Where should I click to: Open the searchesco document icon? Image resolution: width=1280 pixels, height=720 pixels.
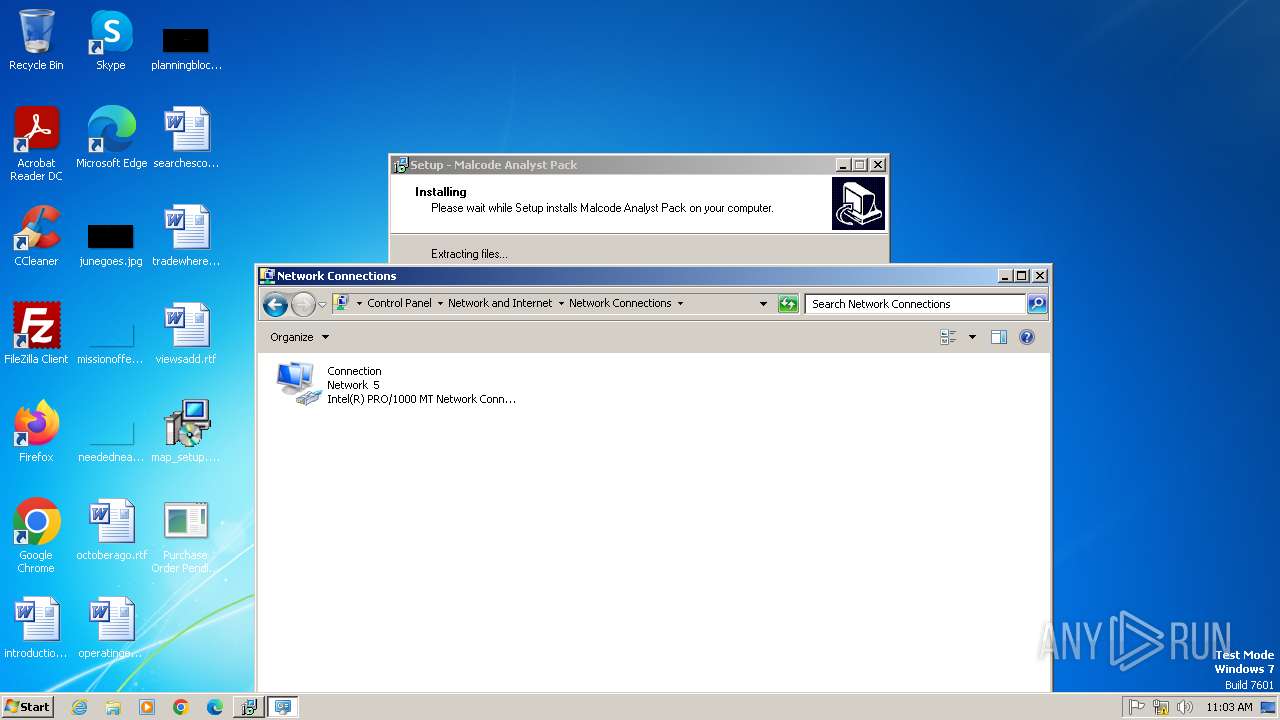(x=186, y=138)
